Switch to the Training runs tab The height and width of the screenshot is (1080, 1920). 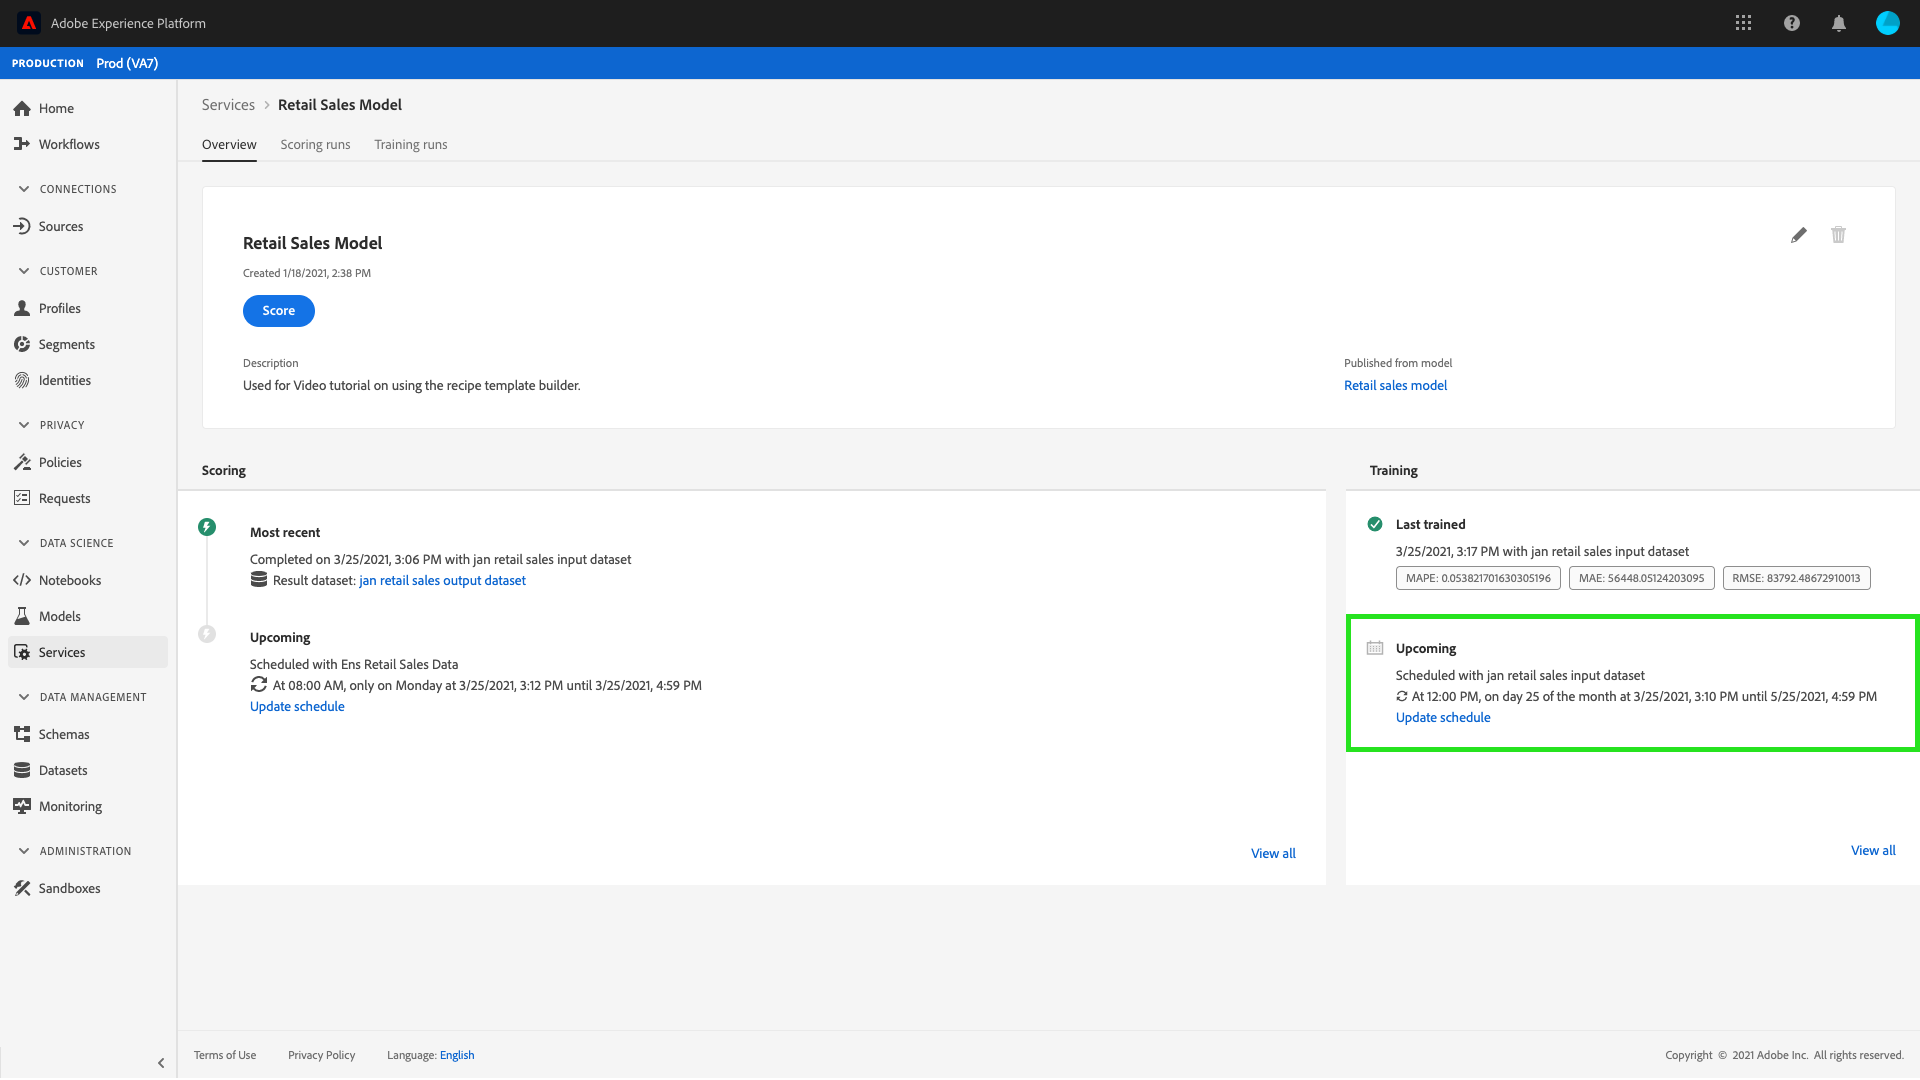410,145
